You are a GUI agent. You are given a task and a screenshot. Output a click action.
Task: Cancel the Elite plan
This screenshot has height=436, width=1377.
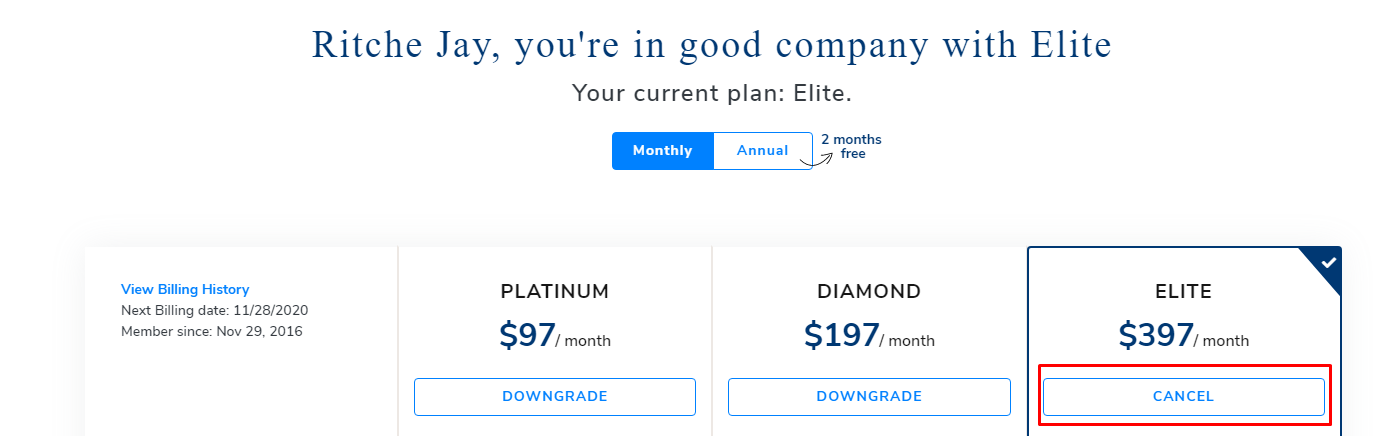[x=1184, y=397]
